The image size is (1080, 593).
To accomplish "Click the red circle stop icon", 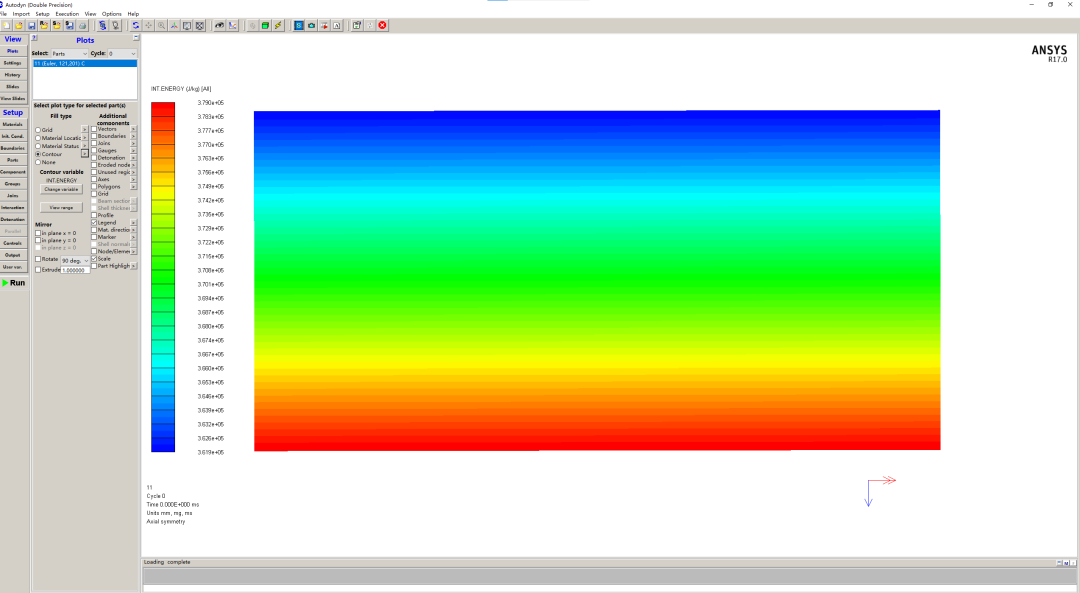I will click(382, 25).
